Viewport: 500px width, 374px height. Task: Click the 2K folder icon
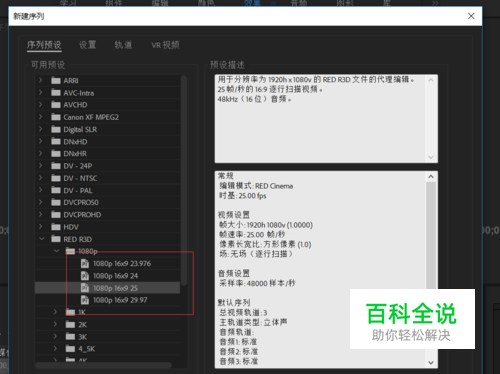tap(70, 325)
